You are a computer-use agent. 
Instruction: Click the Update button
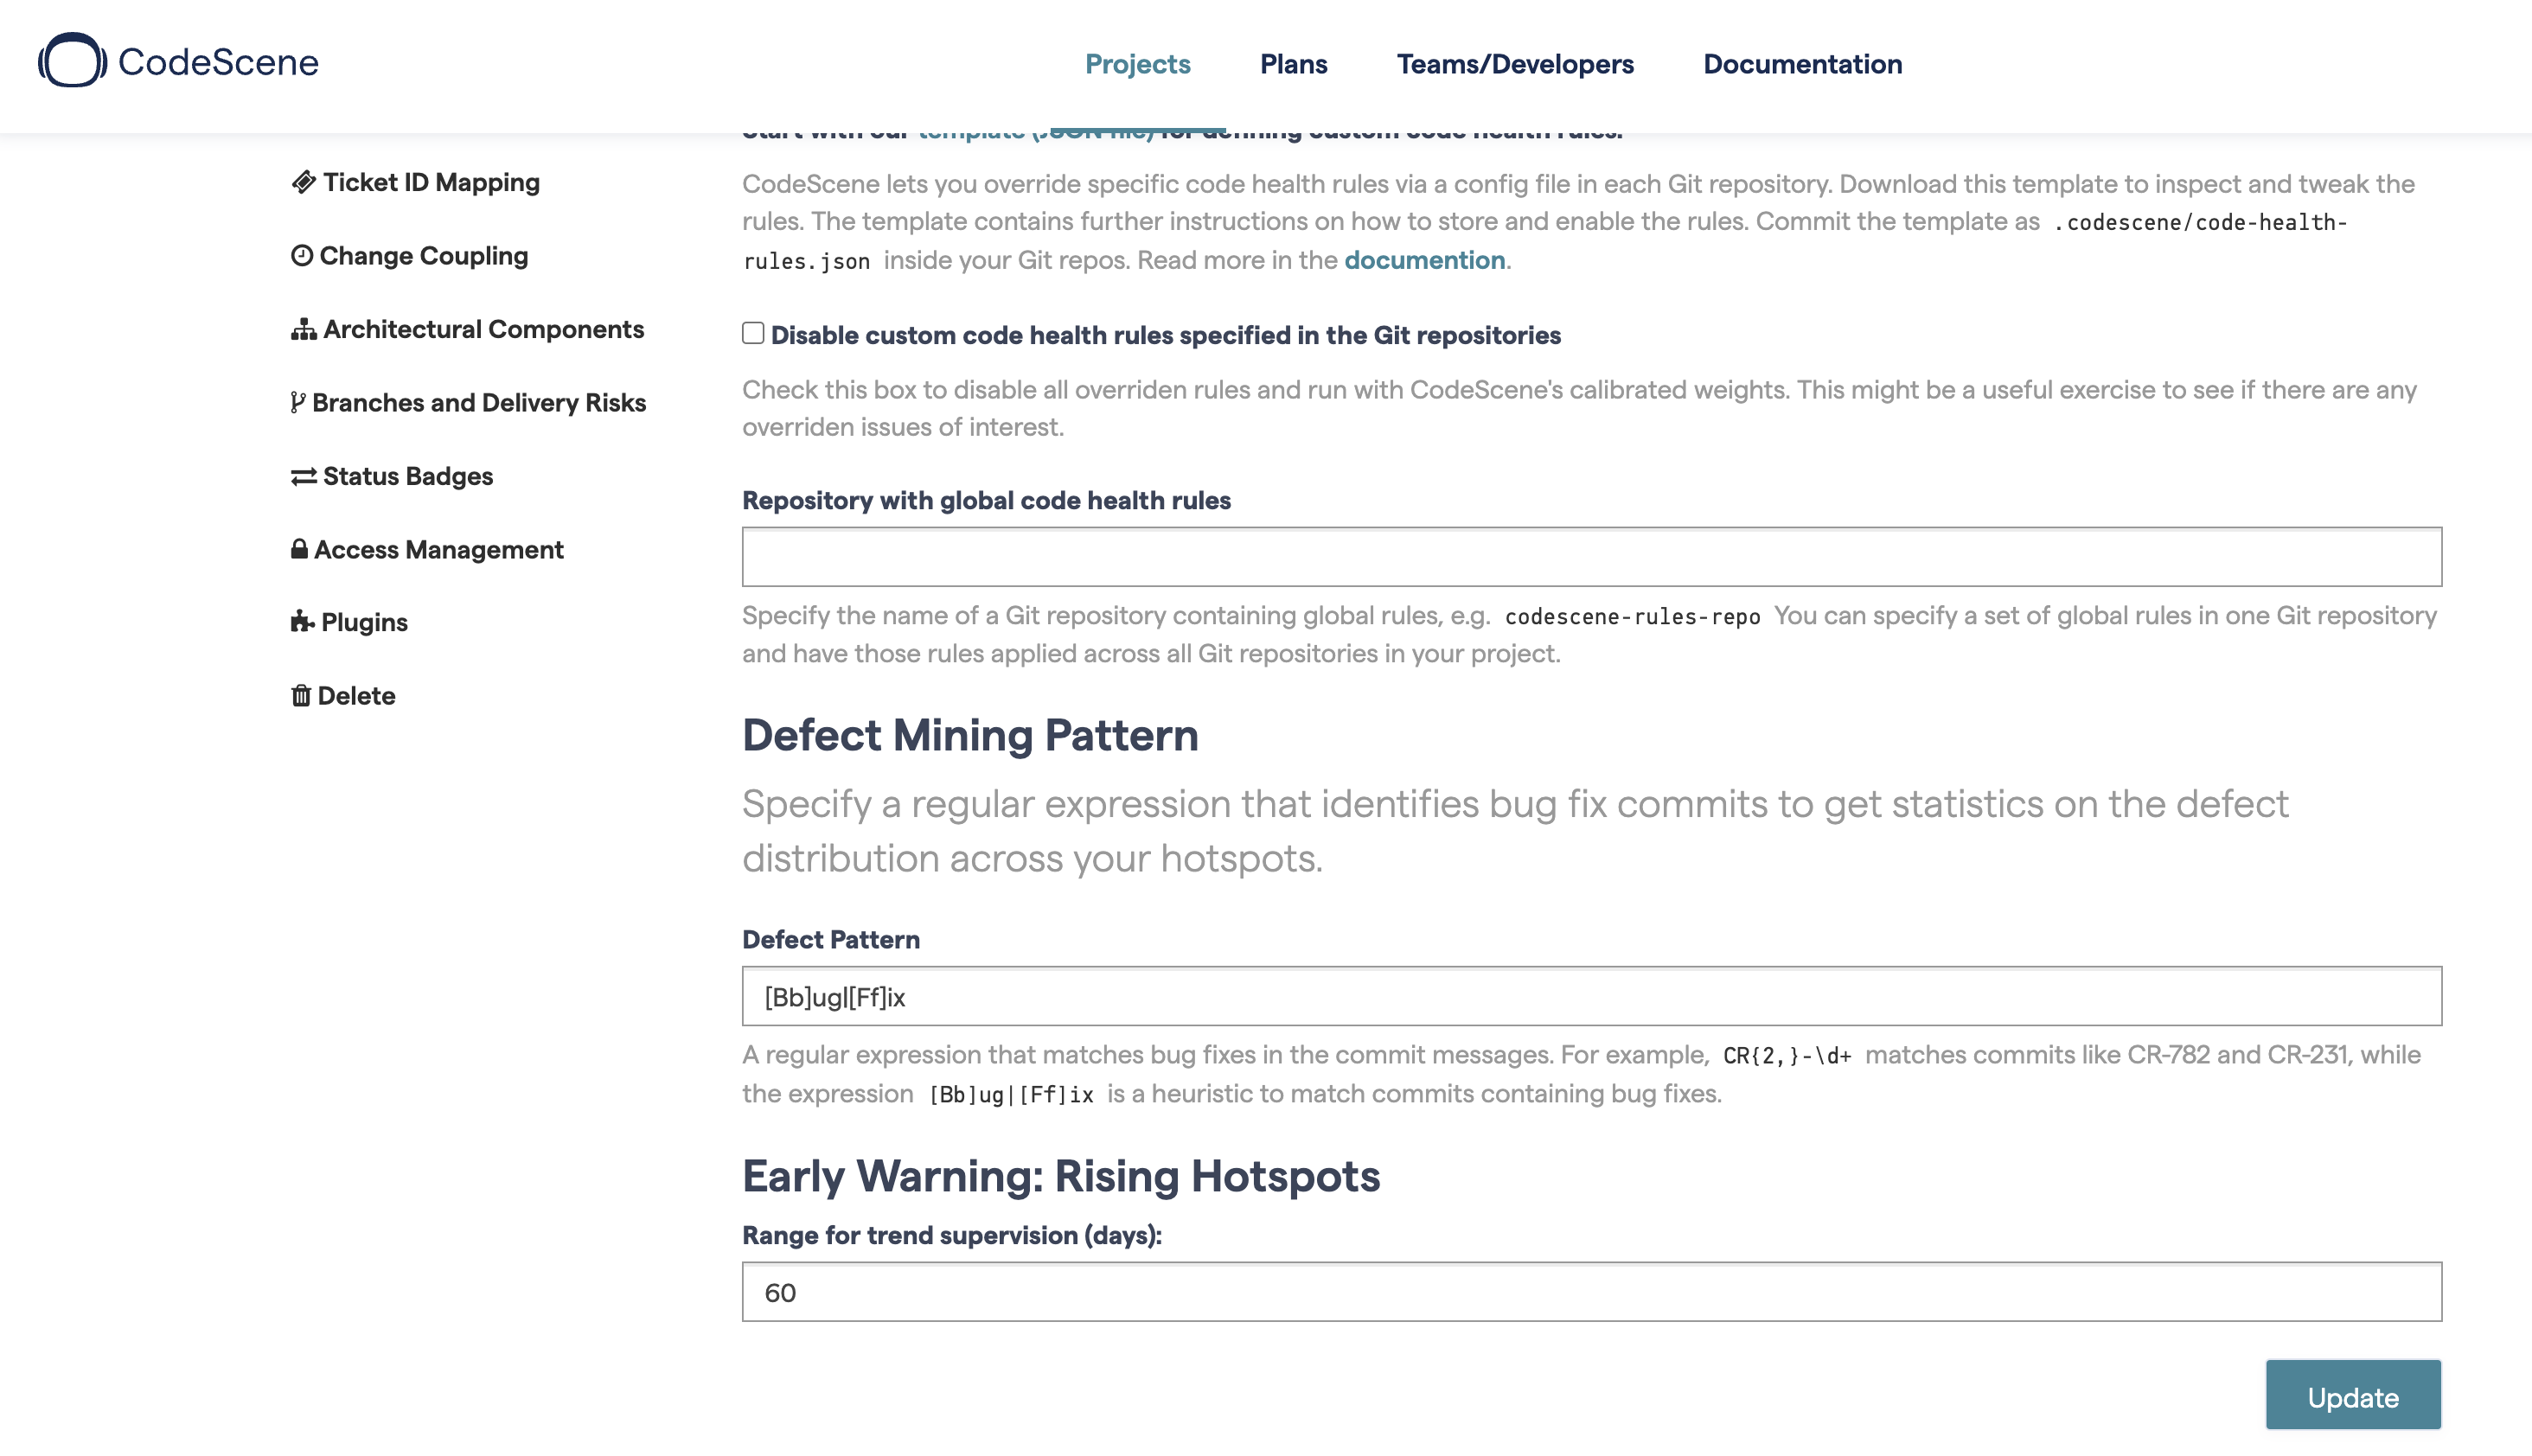click(2353, 1395)
